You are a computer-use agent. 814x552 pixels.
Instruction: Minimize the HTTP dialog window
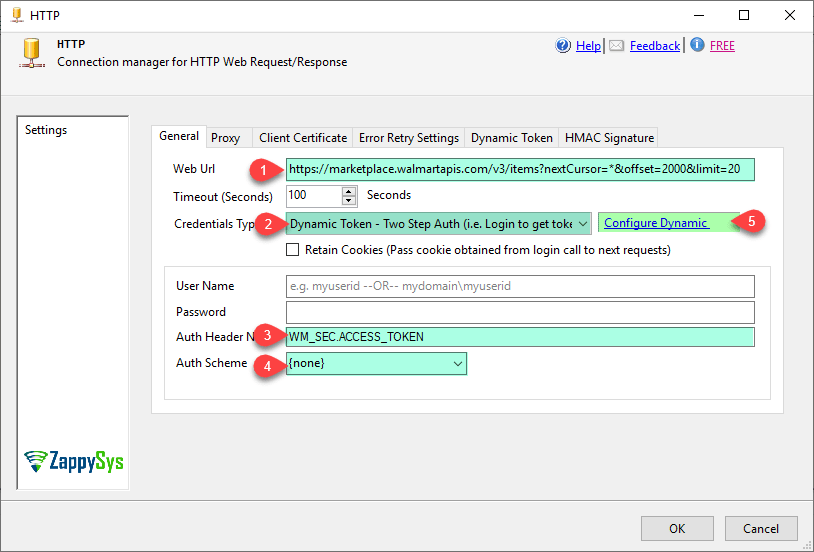click(699, 15)
